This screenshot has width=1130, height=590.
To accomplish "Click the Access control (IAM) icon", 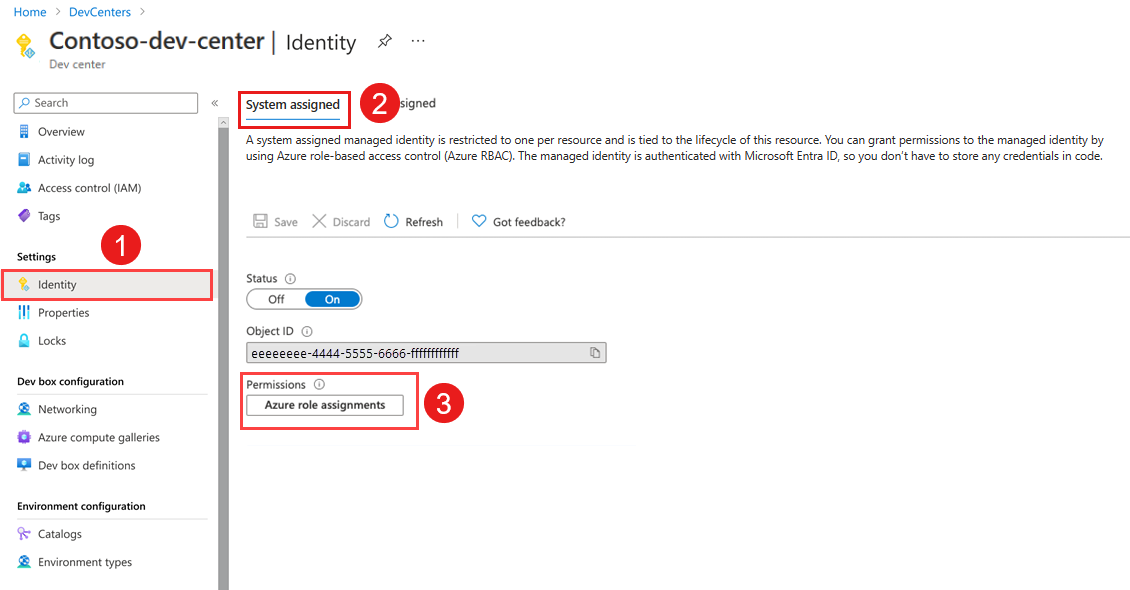I will point(24,188).
